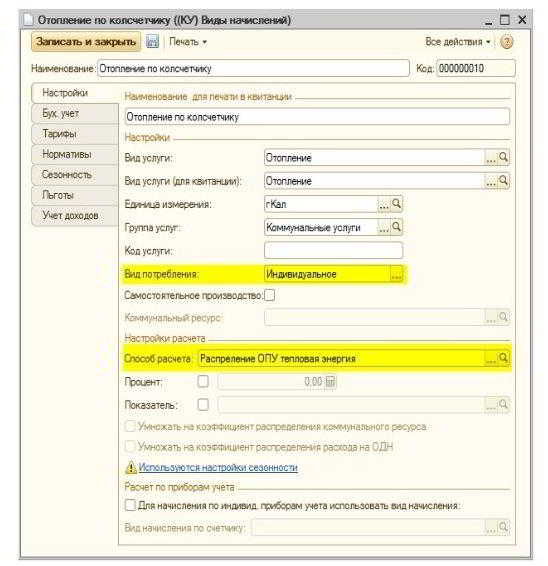
Task: Enable the Показатель checkbox
Action: pyautogui.click(x=203, y=404)
